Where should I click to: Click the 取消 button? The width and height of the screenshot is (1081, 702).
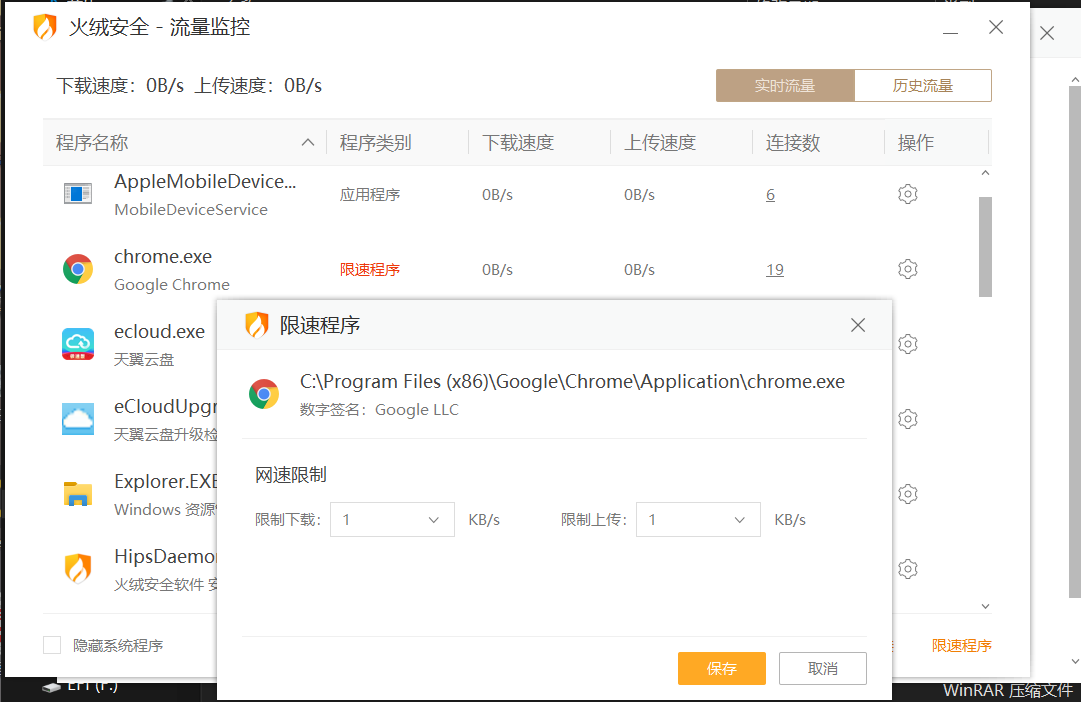pyautogui.click(x=822, y=669)
